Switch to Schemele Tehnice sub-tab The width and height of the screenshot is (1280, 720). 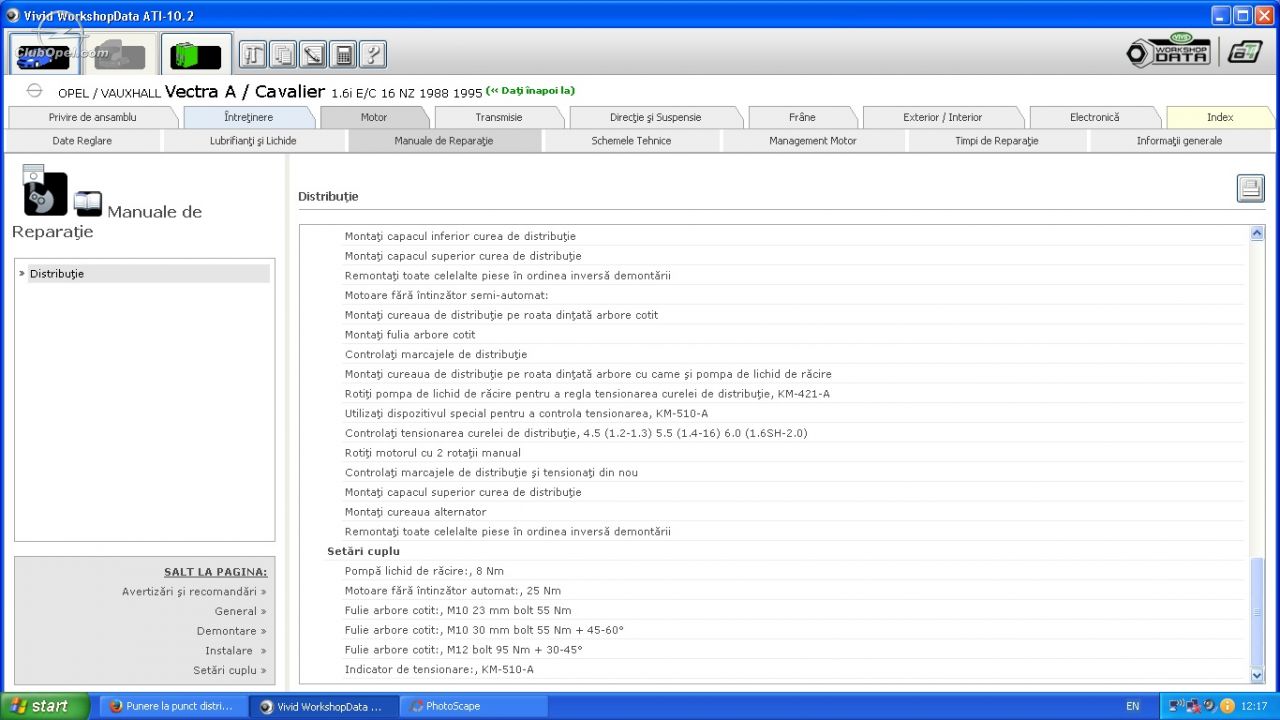[x=631, y=141]
